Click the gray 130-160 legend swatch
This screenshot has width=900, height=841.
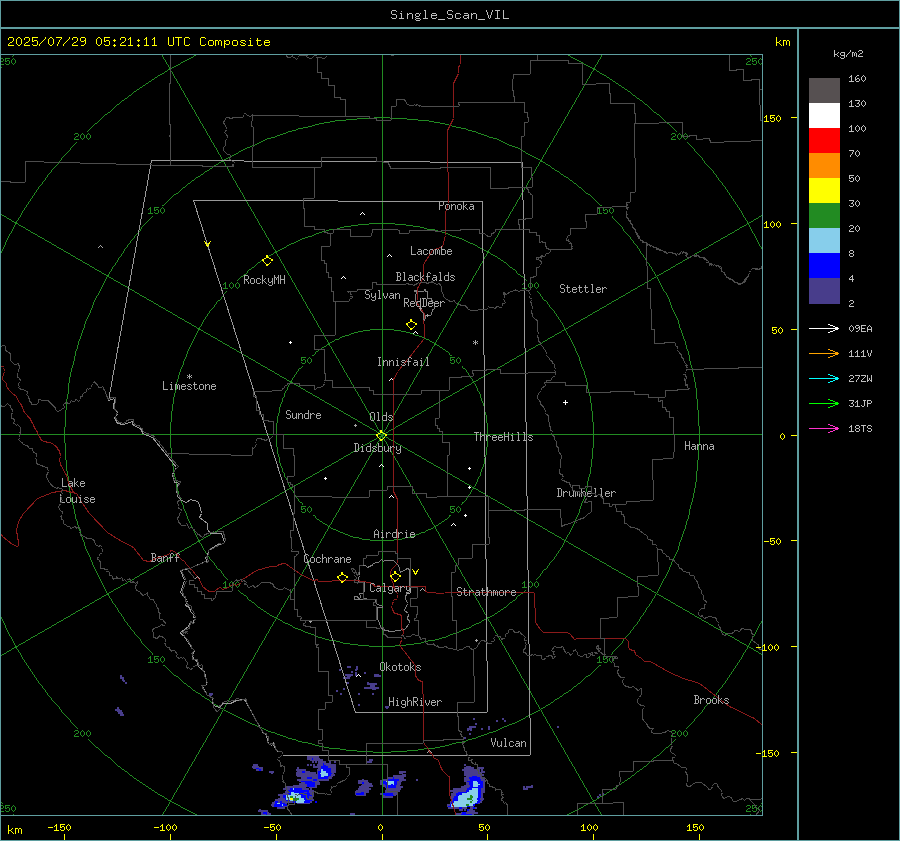coord(824,91)
